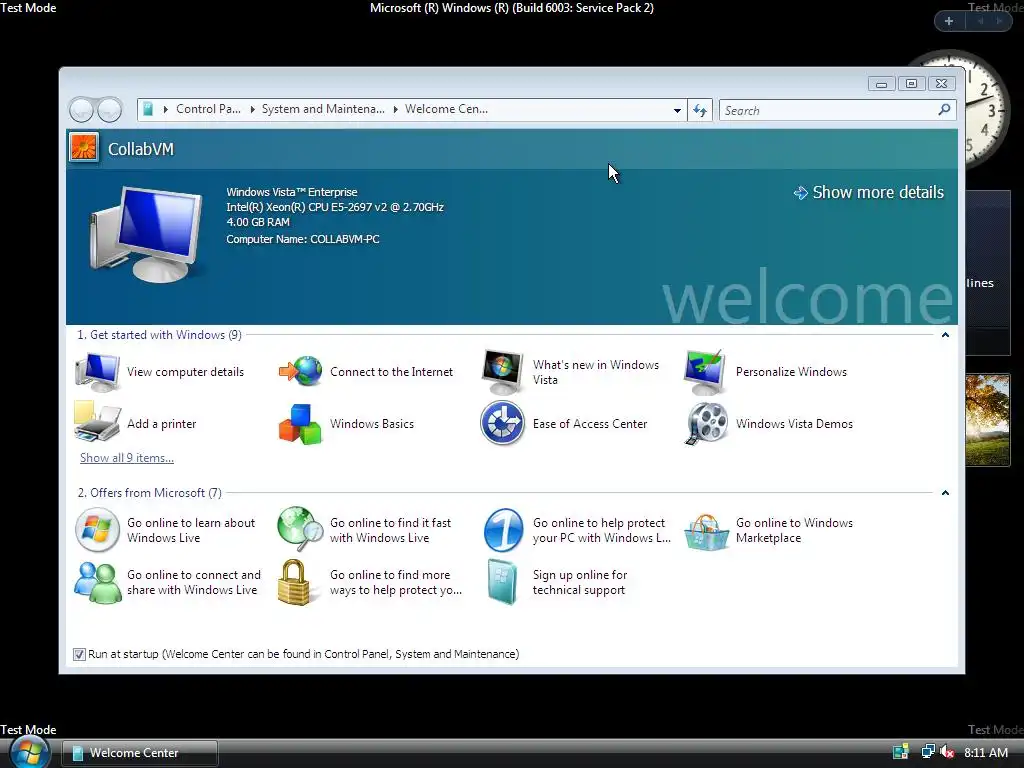Image resolution: width=1024 pixels, height=768 pixels.
Task: Select the Add a printer icon
Action: tap(97, 423)
